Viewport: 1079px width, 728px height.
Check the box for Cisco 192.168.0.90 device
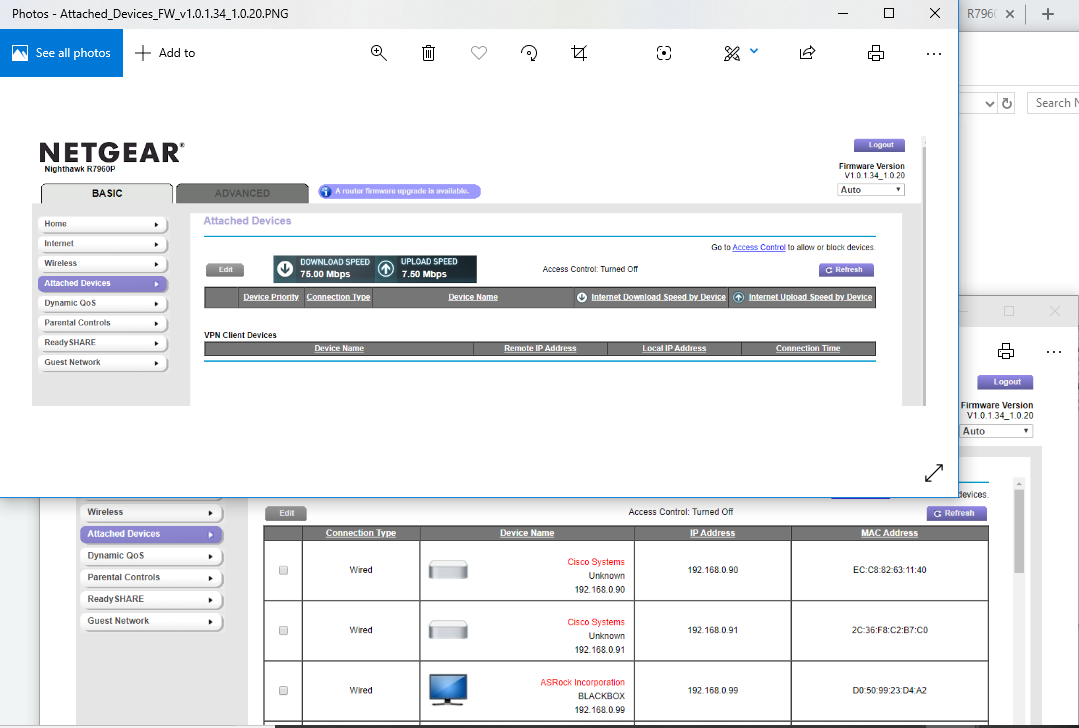(283, 570)
